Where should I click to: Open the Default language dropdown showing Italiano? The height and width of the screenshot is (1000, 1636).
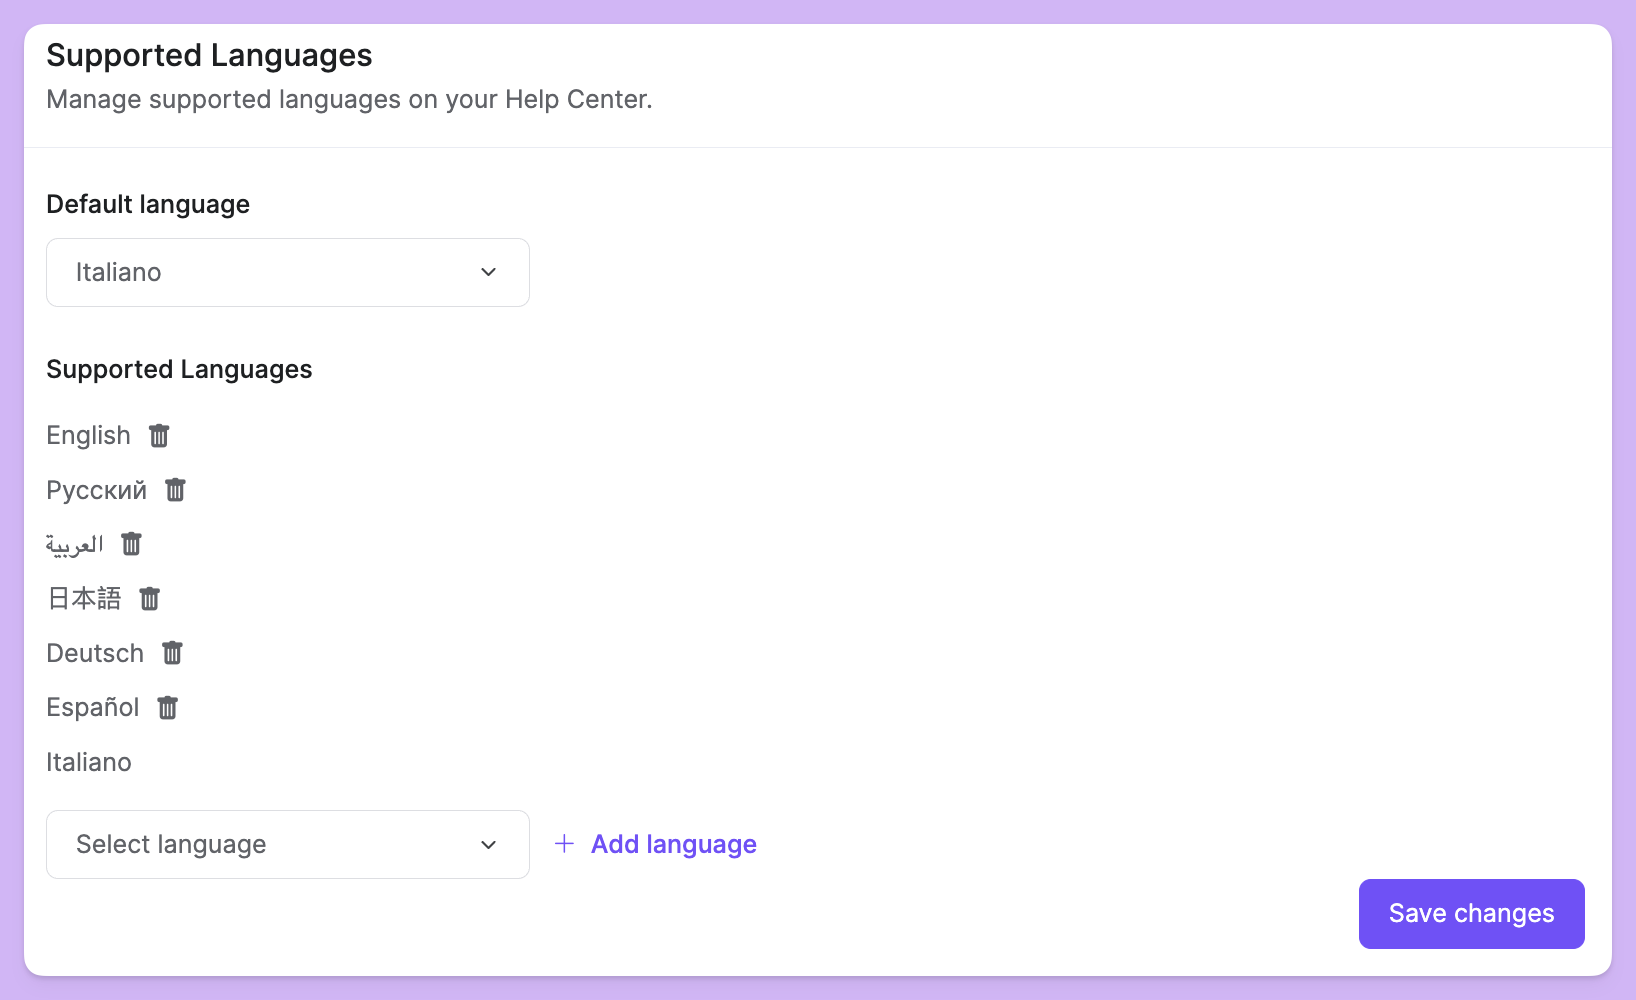[288, 272]
